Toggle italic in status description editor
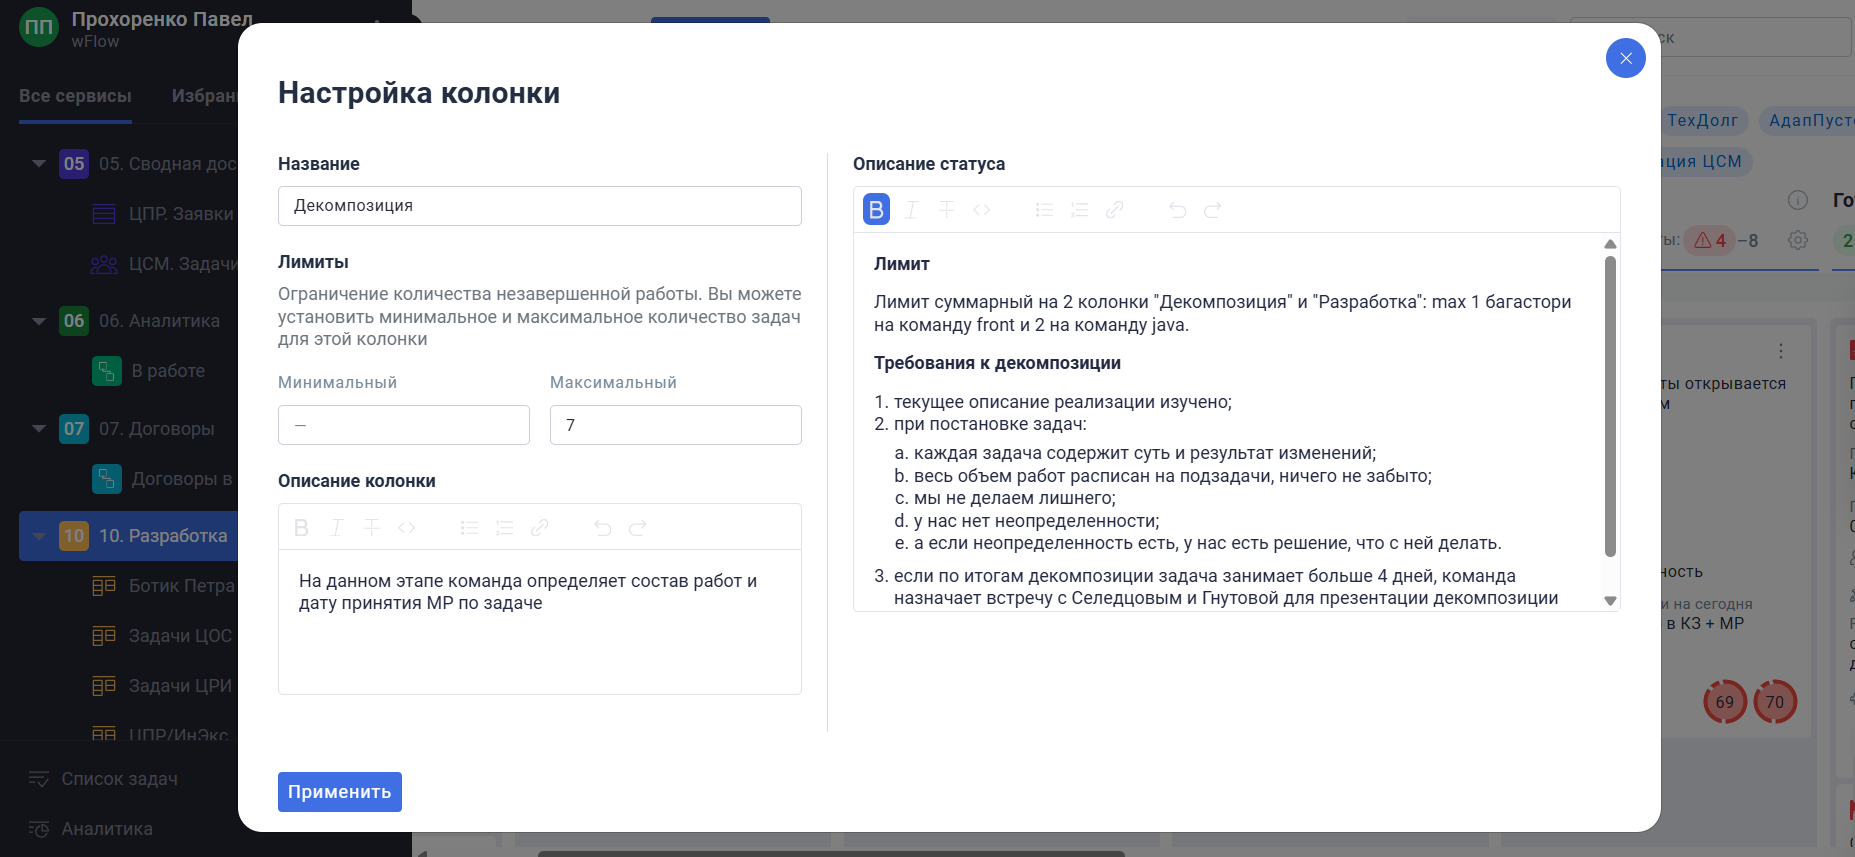 [911, 210]
